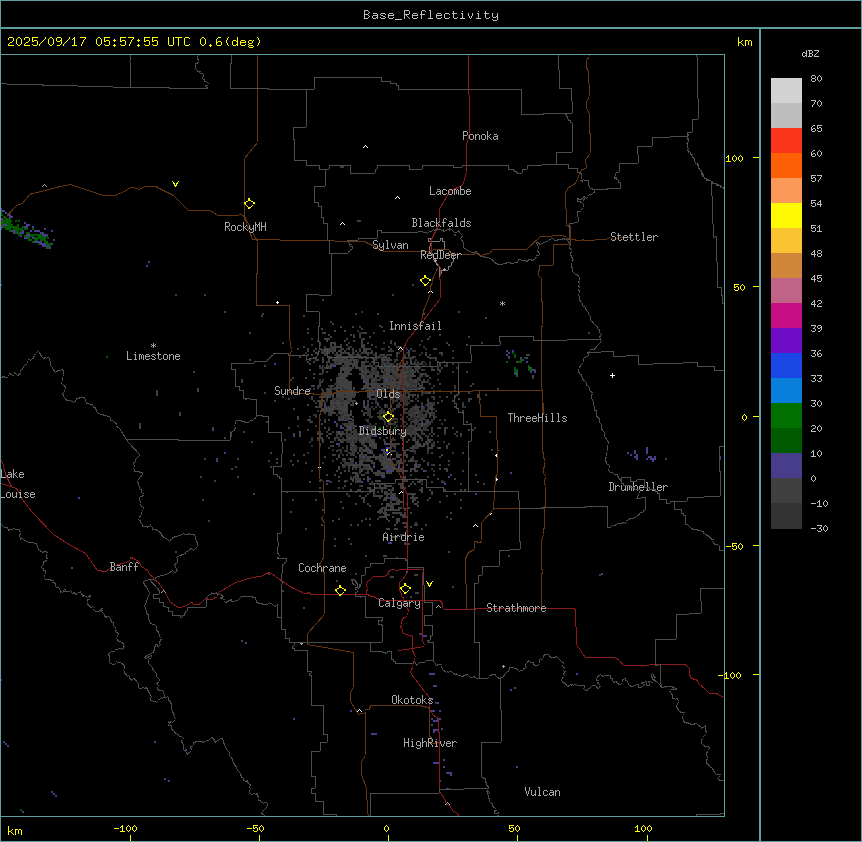
Task: Click the Banff town label
Action: tap(124, 567)
